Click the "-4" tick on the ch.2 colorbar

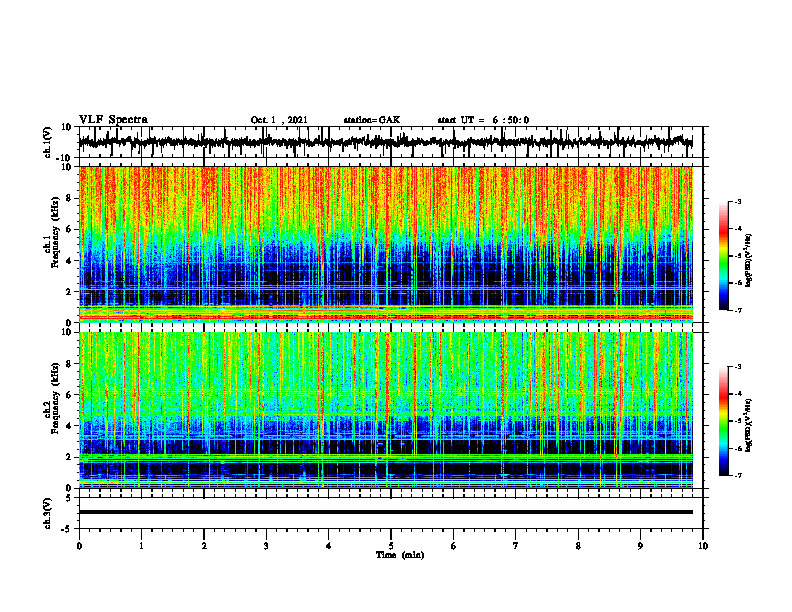pos(737,394)
